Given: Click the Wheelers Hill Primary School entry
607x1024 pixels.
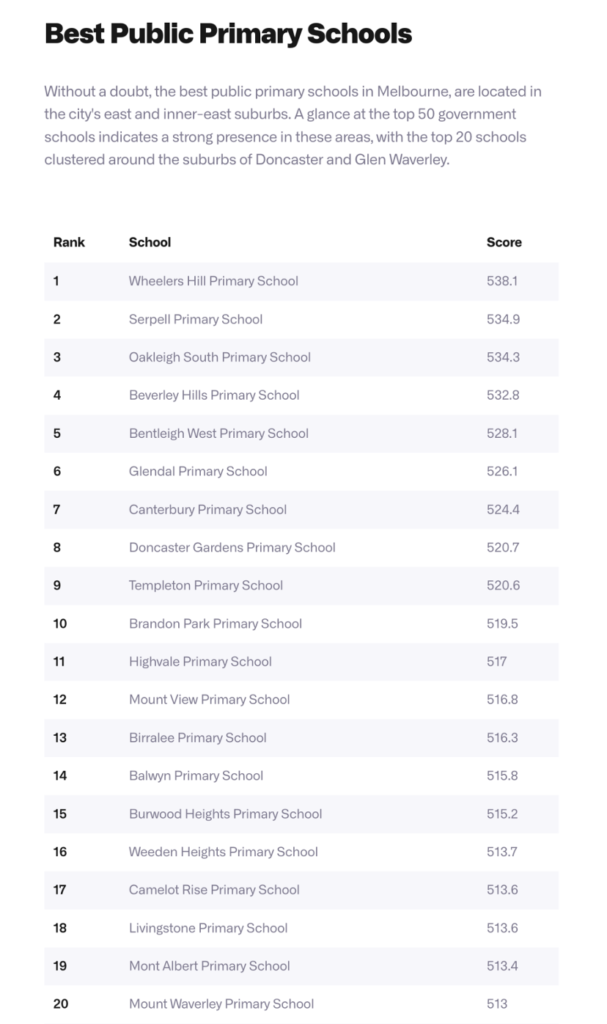Looking at the screenshot, I should tap(213, 281).
